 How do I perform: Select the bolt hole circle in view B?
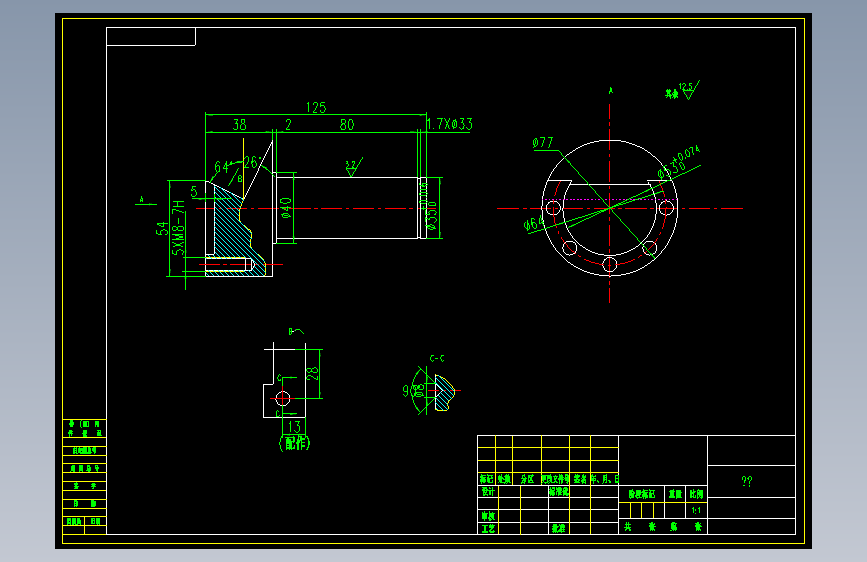[x=283, y=398]
